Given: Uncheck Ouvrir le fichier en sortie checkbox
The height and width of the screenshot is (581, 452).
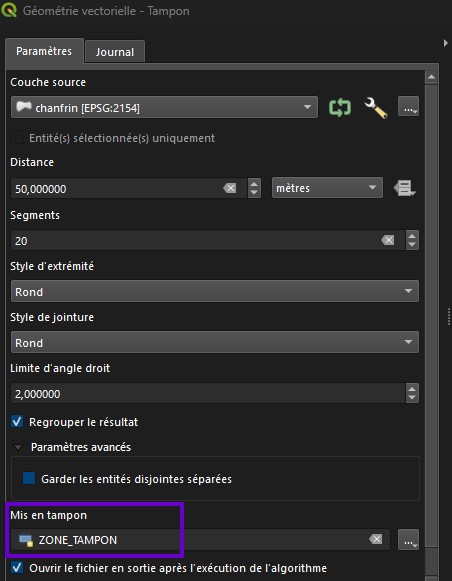Looking at the screenshot, I should [x=17, y=568].
